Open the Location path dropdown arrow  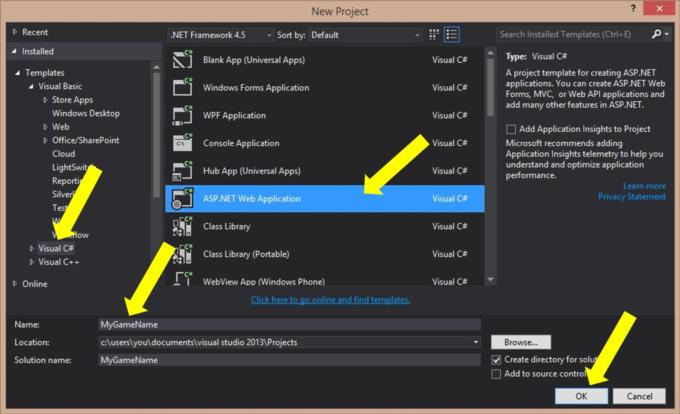[475, 342]
